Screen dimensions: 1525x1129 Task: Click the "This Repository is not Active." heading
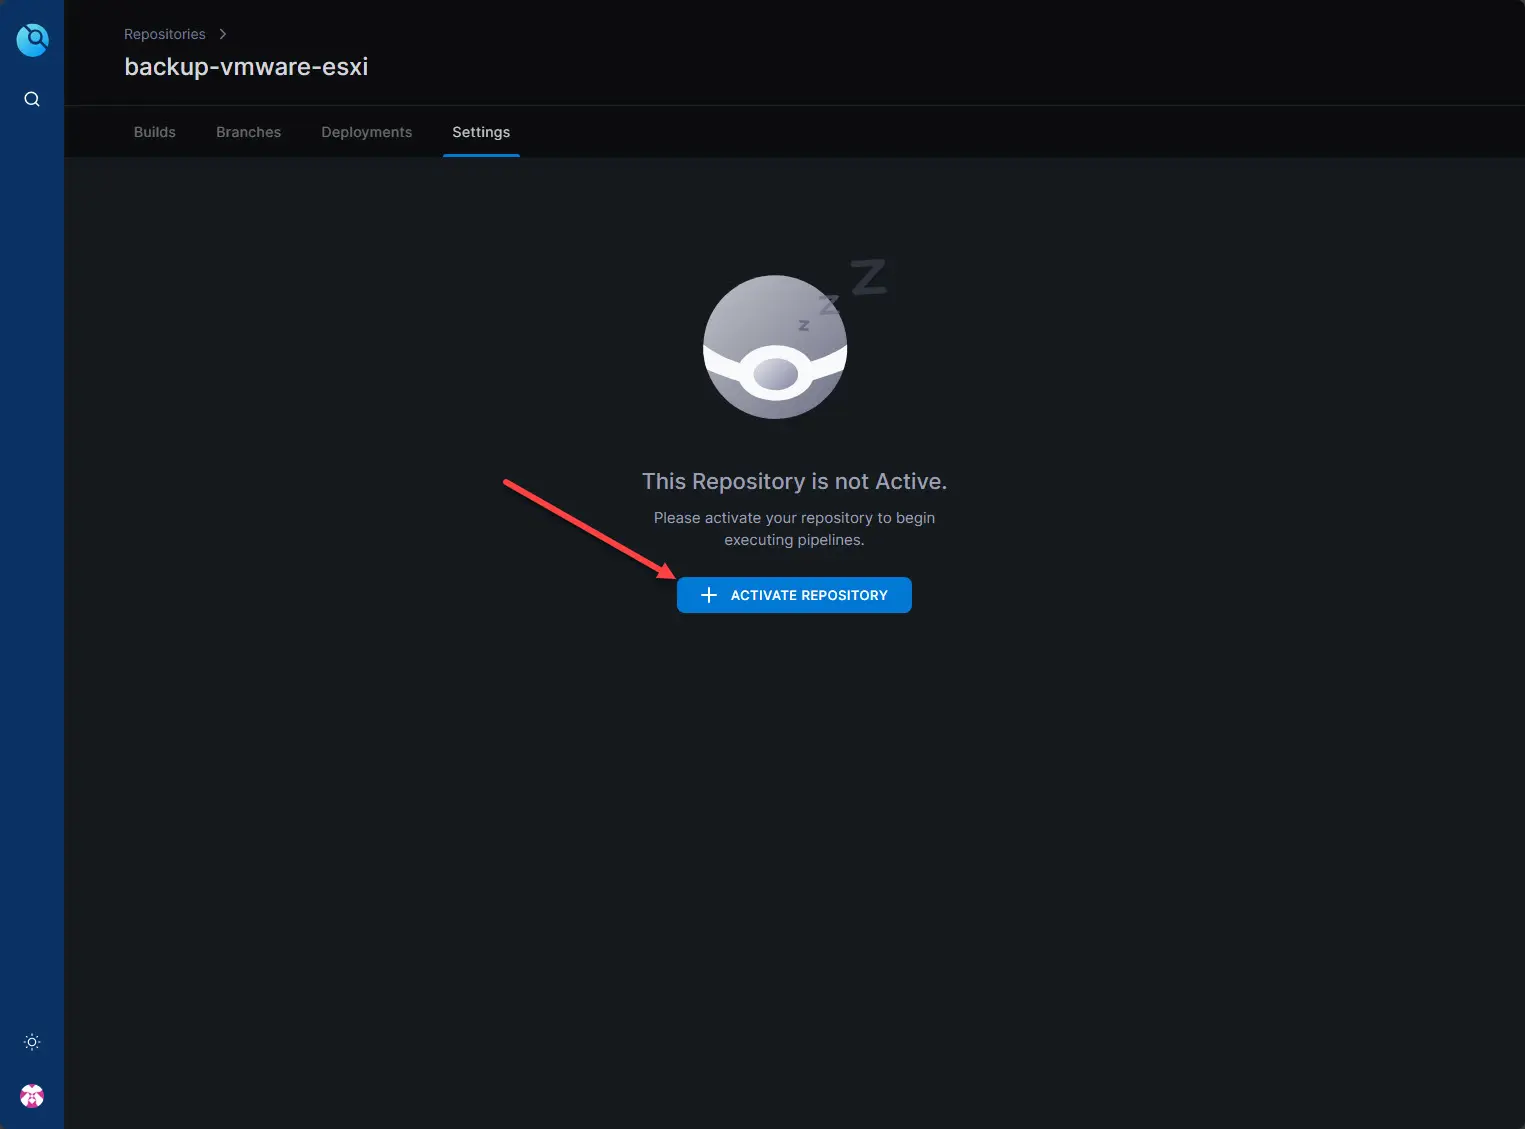point(794,482)
